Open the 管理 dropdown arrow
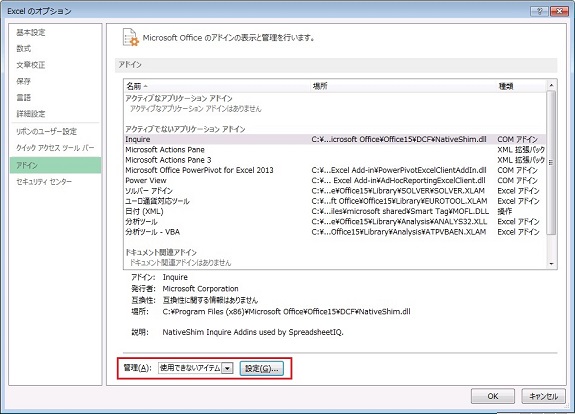This screenshot has width=575, height=414. (x=227, y=368)
